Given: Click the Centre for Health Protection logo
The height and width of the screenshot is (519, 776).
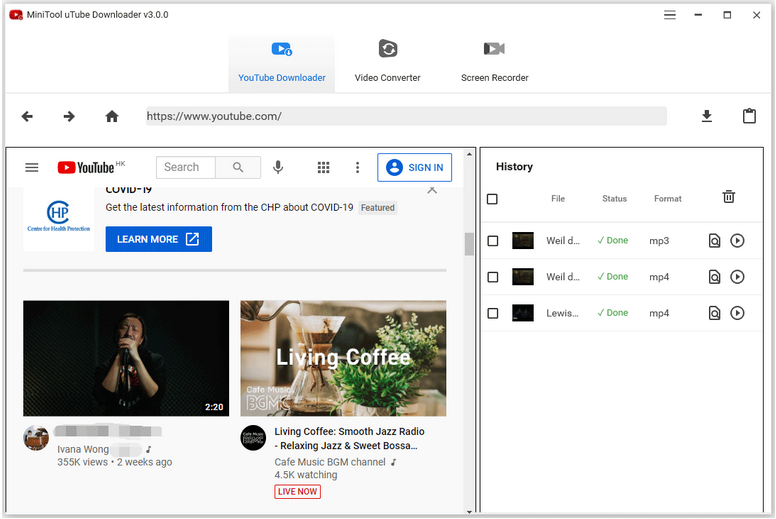Looking at the screenshot, I should pyautogui.click(x=59, y=216).
